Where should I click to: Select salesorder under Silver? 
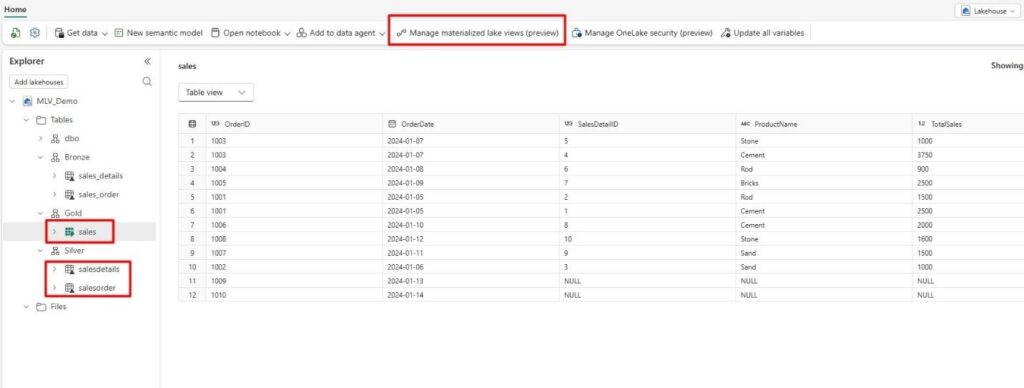(x=97, y=287)
